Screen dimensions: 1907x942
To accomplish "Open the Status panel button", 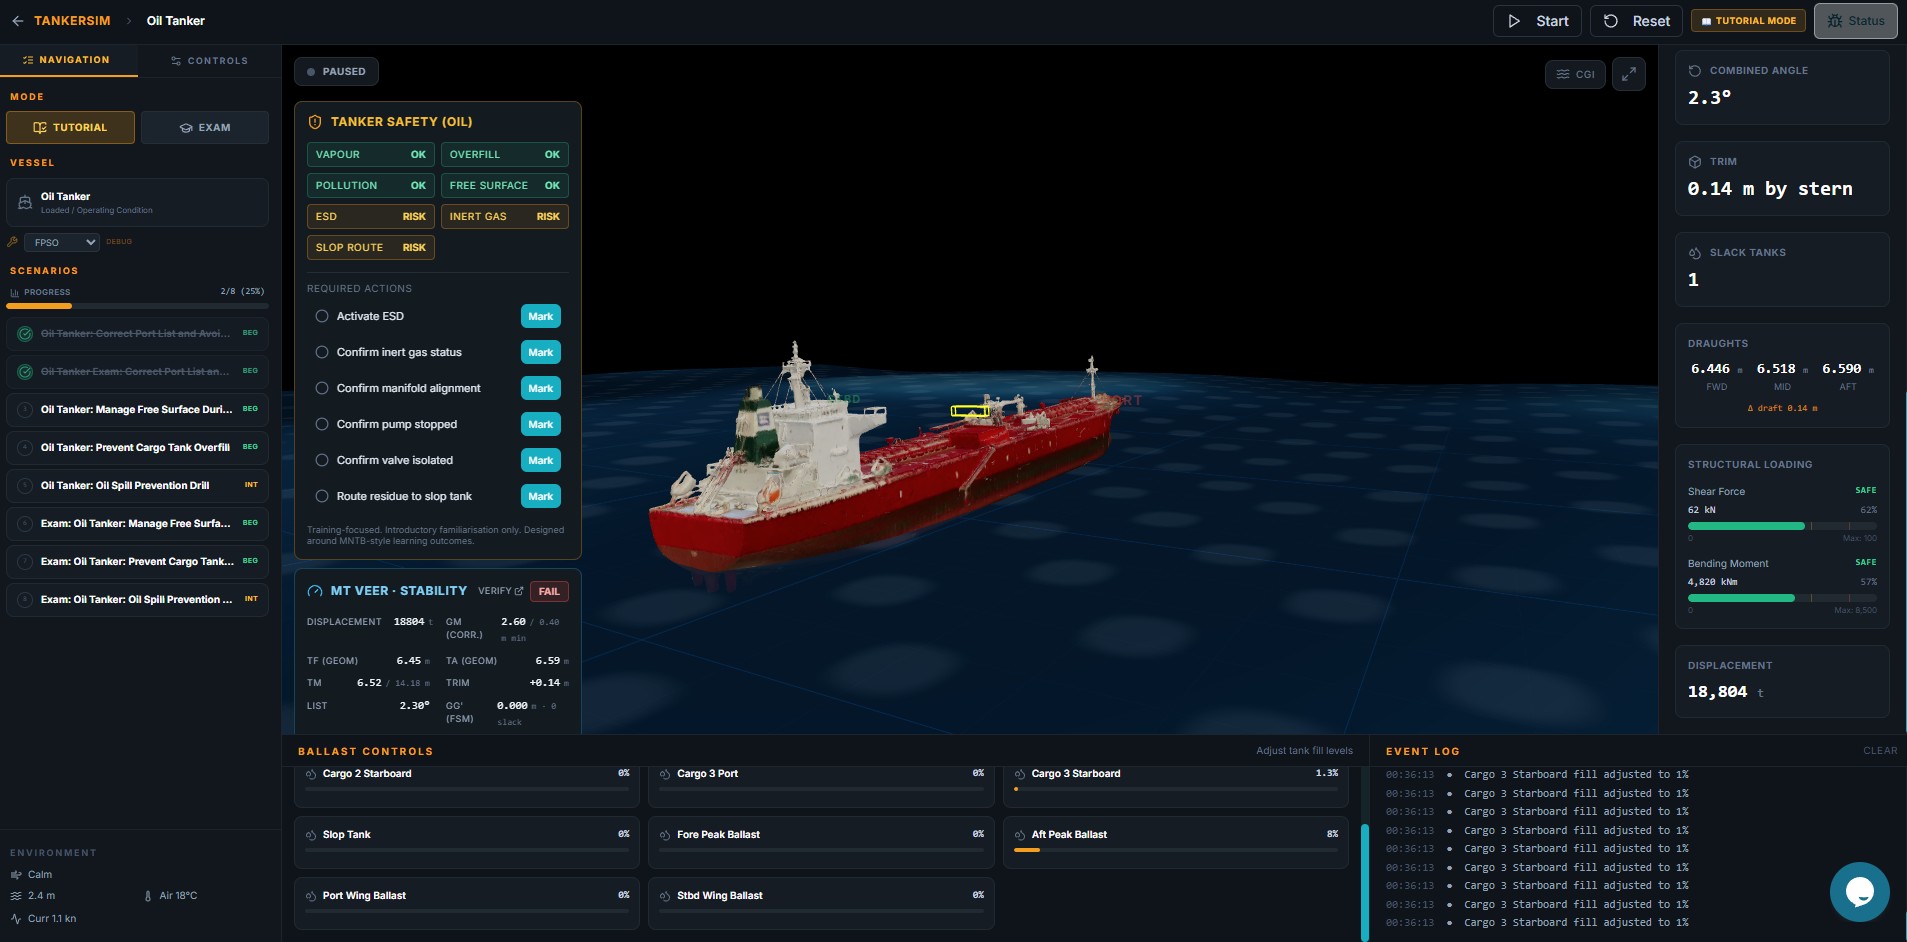I will coord(1855,21).
